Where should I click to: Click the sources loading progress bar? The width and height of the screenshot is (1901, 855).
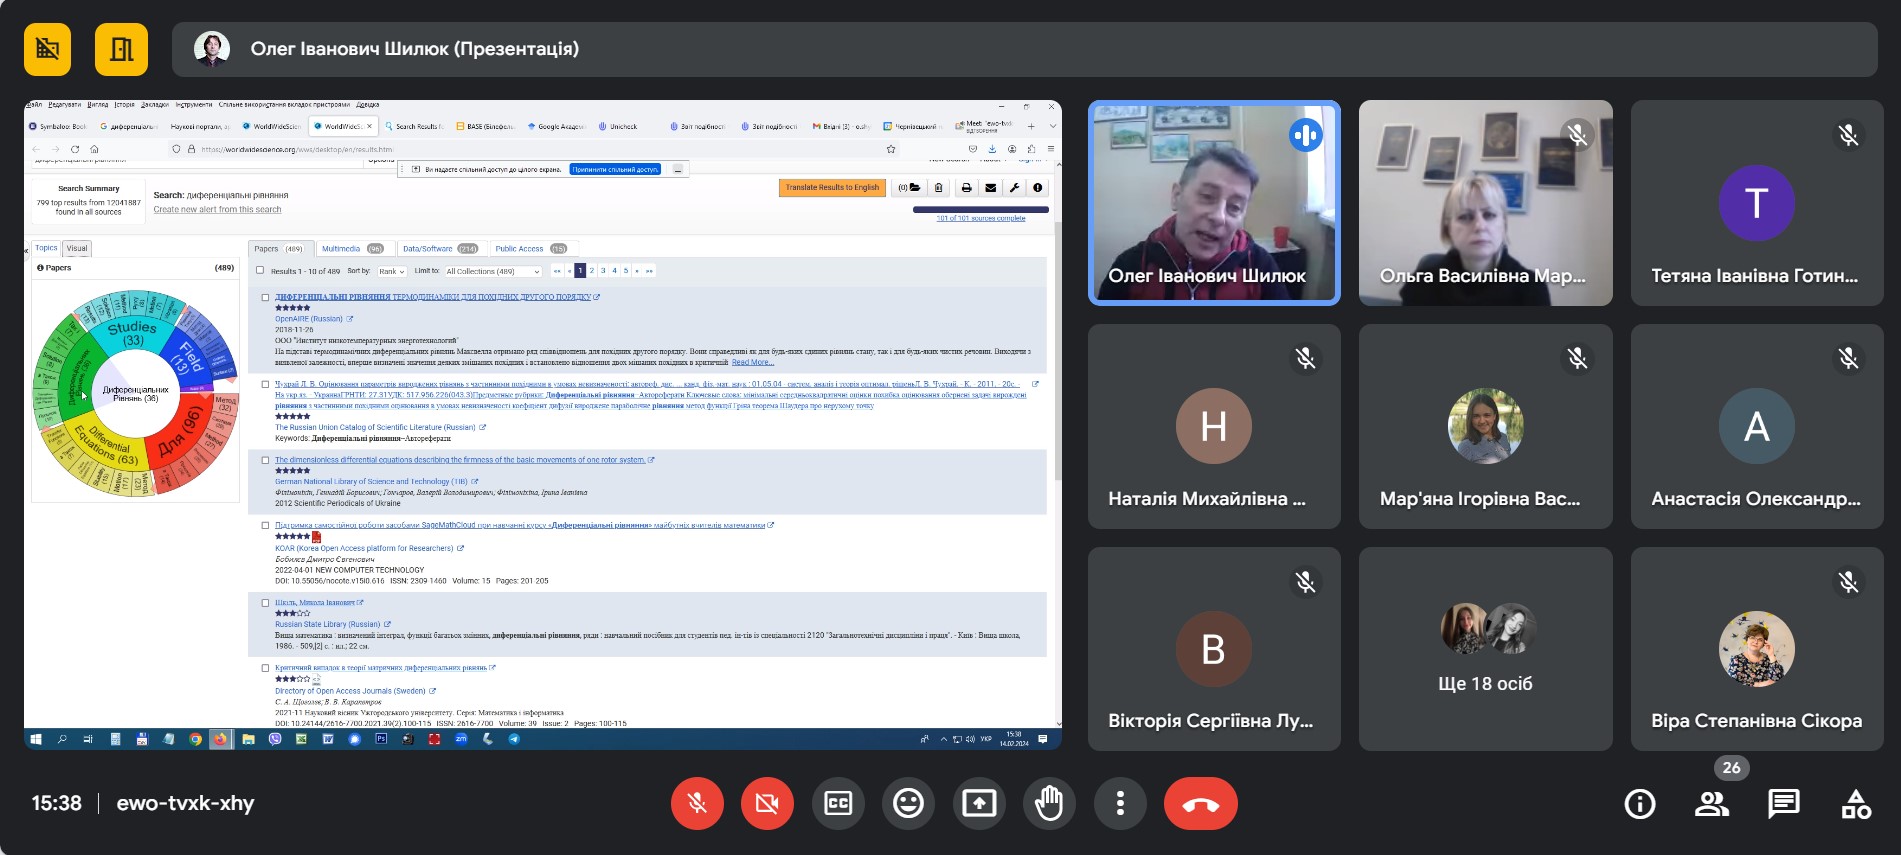coord(981,209)
